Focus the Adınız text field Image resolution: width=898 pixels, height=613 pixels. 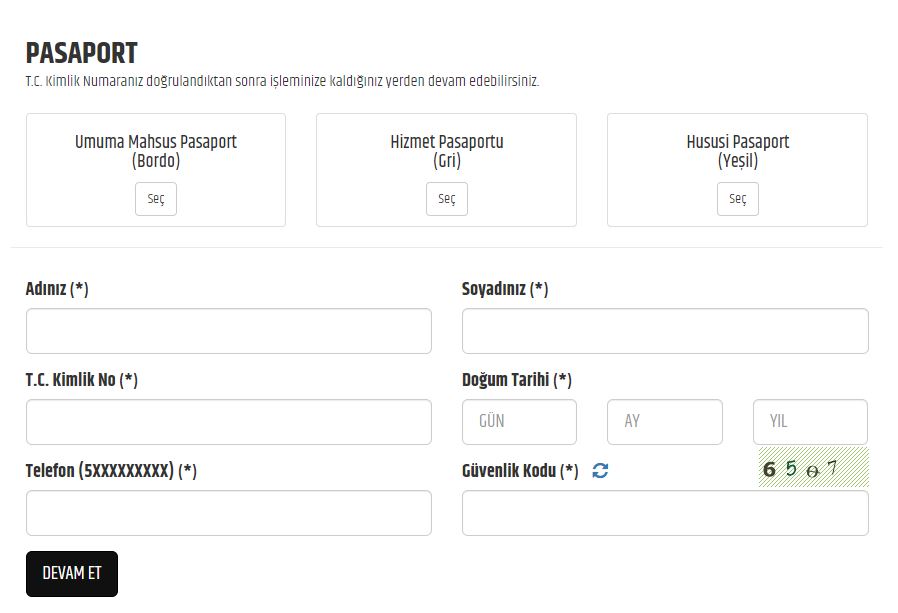(229, 331)
